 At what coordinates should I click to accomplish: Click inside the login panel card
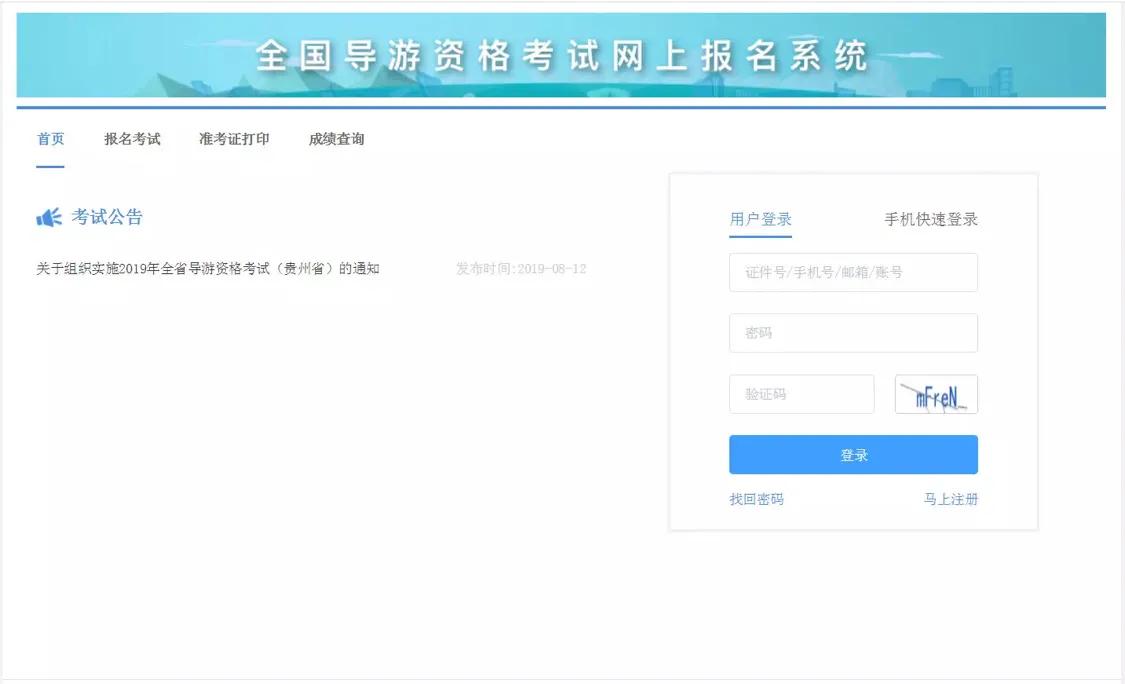point(853,350)
